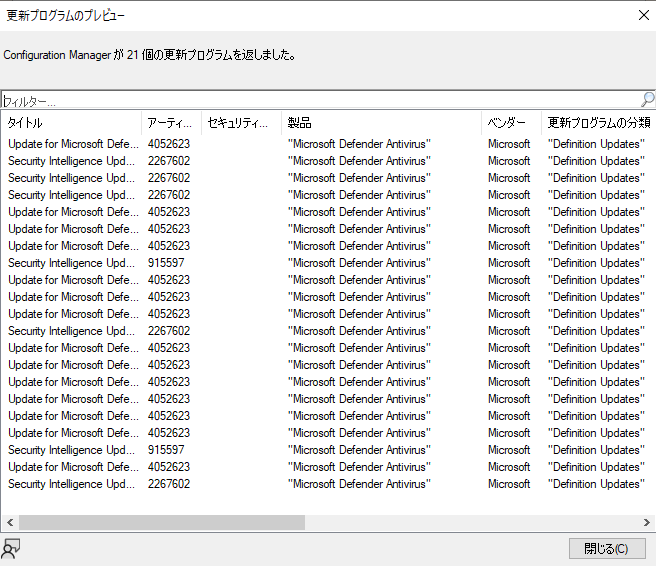Sort by the アーティ... column header
The width and height of the screenshot is (656, 566).
pyautogui.click(x=172, y=123)
